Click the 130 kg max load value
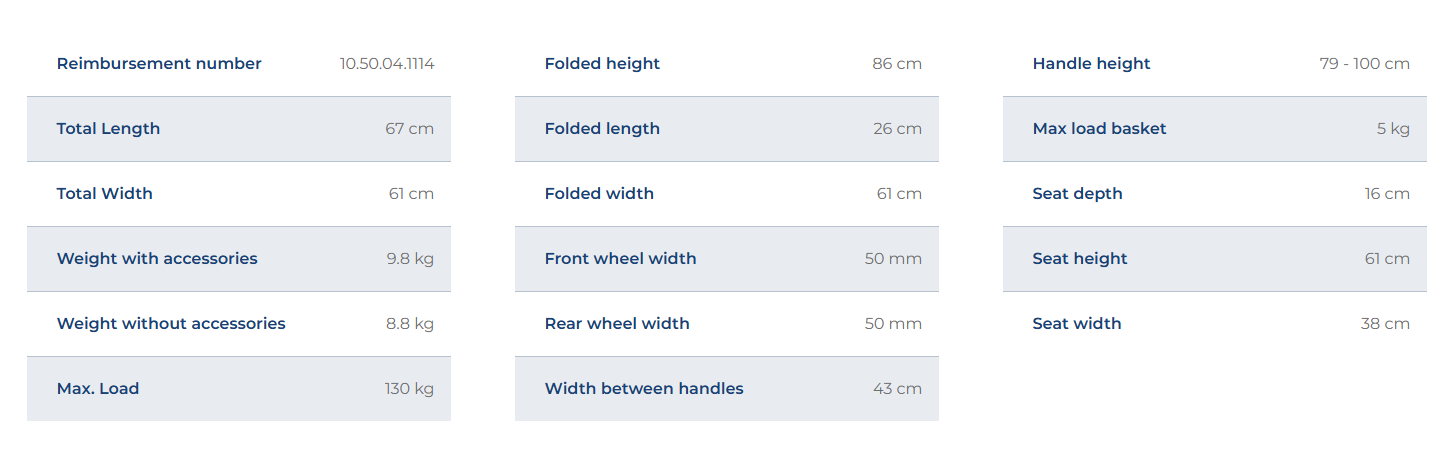The width and height of the screenshot is (1455, 468). (409, 389)
